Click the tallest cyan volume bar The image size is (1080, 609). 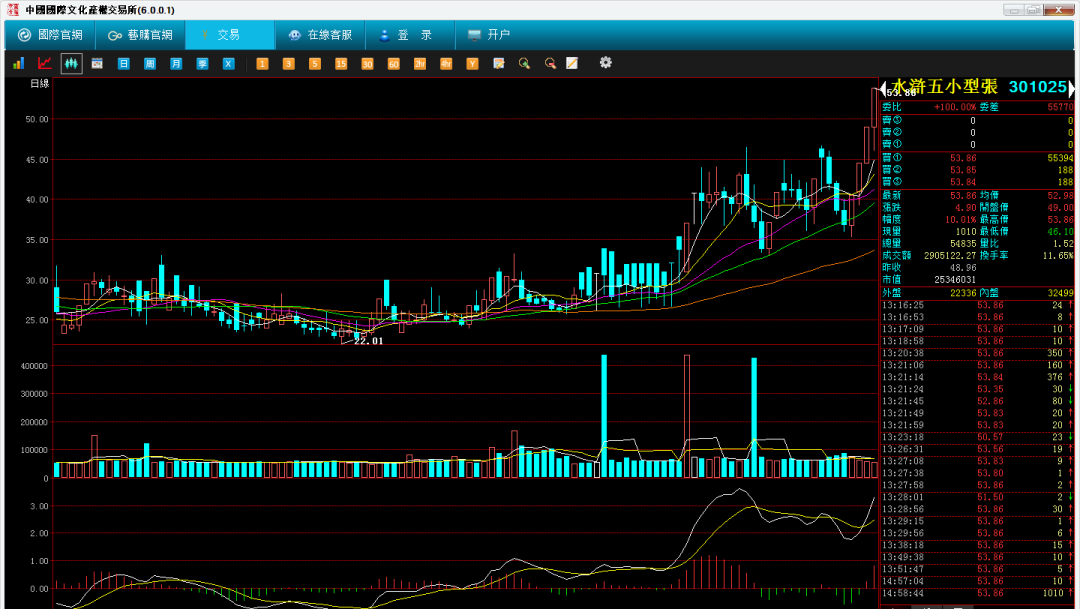[x=604, y=416]
